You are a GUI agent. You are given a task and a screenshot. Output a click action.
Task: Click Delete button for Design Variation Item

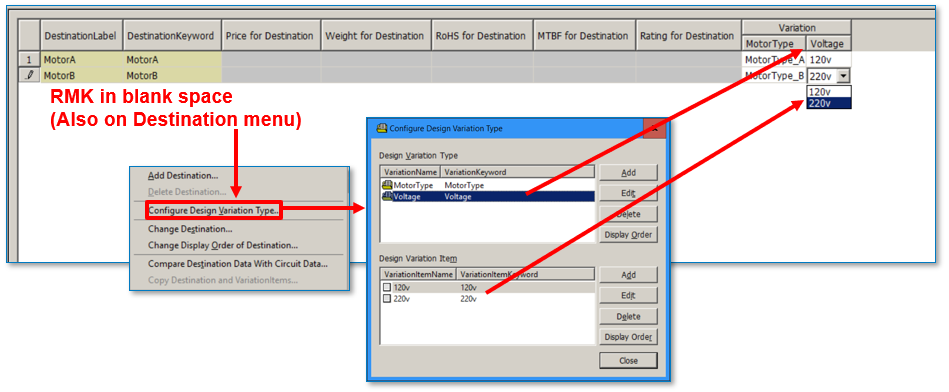click(628, 316)
